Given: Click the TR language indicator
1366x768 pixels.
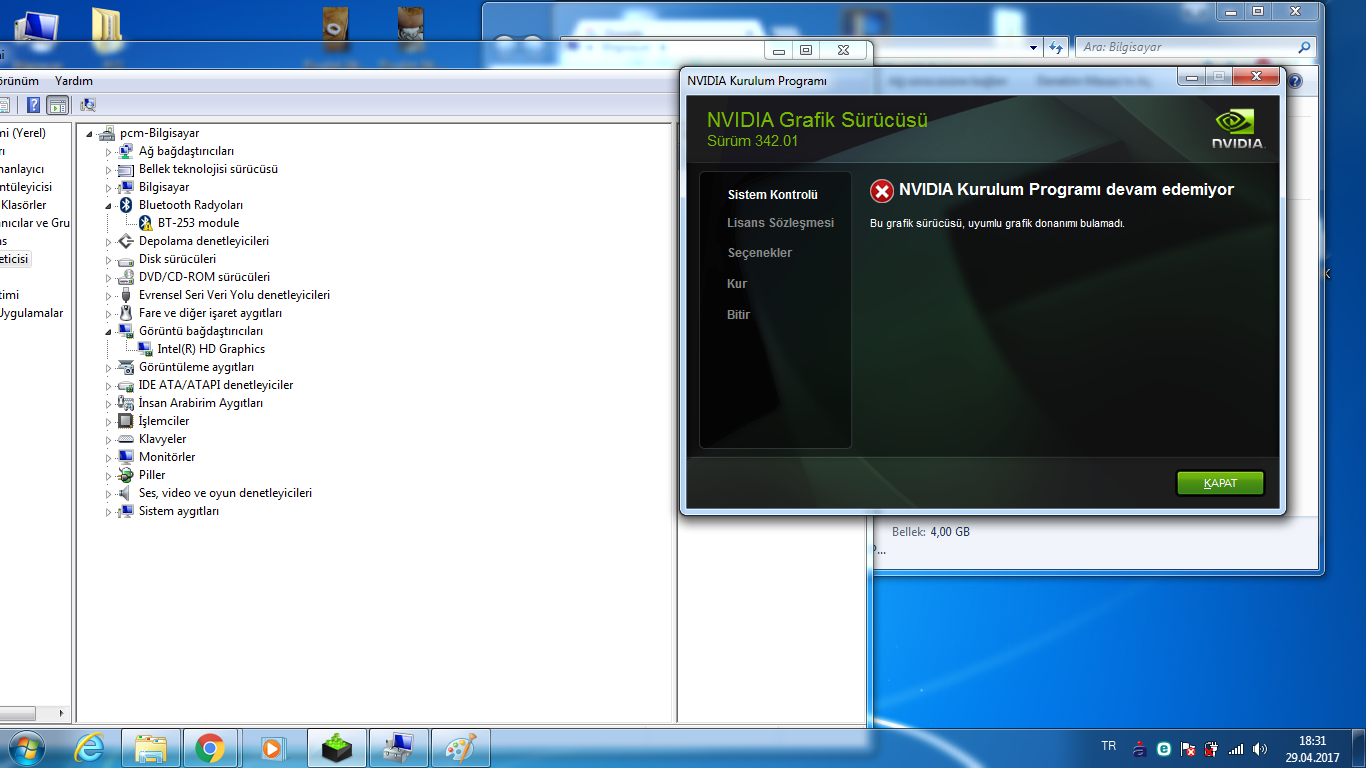Looking at the screenshot, I should coord(1108,746).
